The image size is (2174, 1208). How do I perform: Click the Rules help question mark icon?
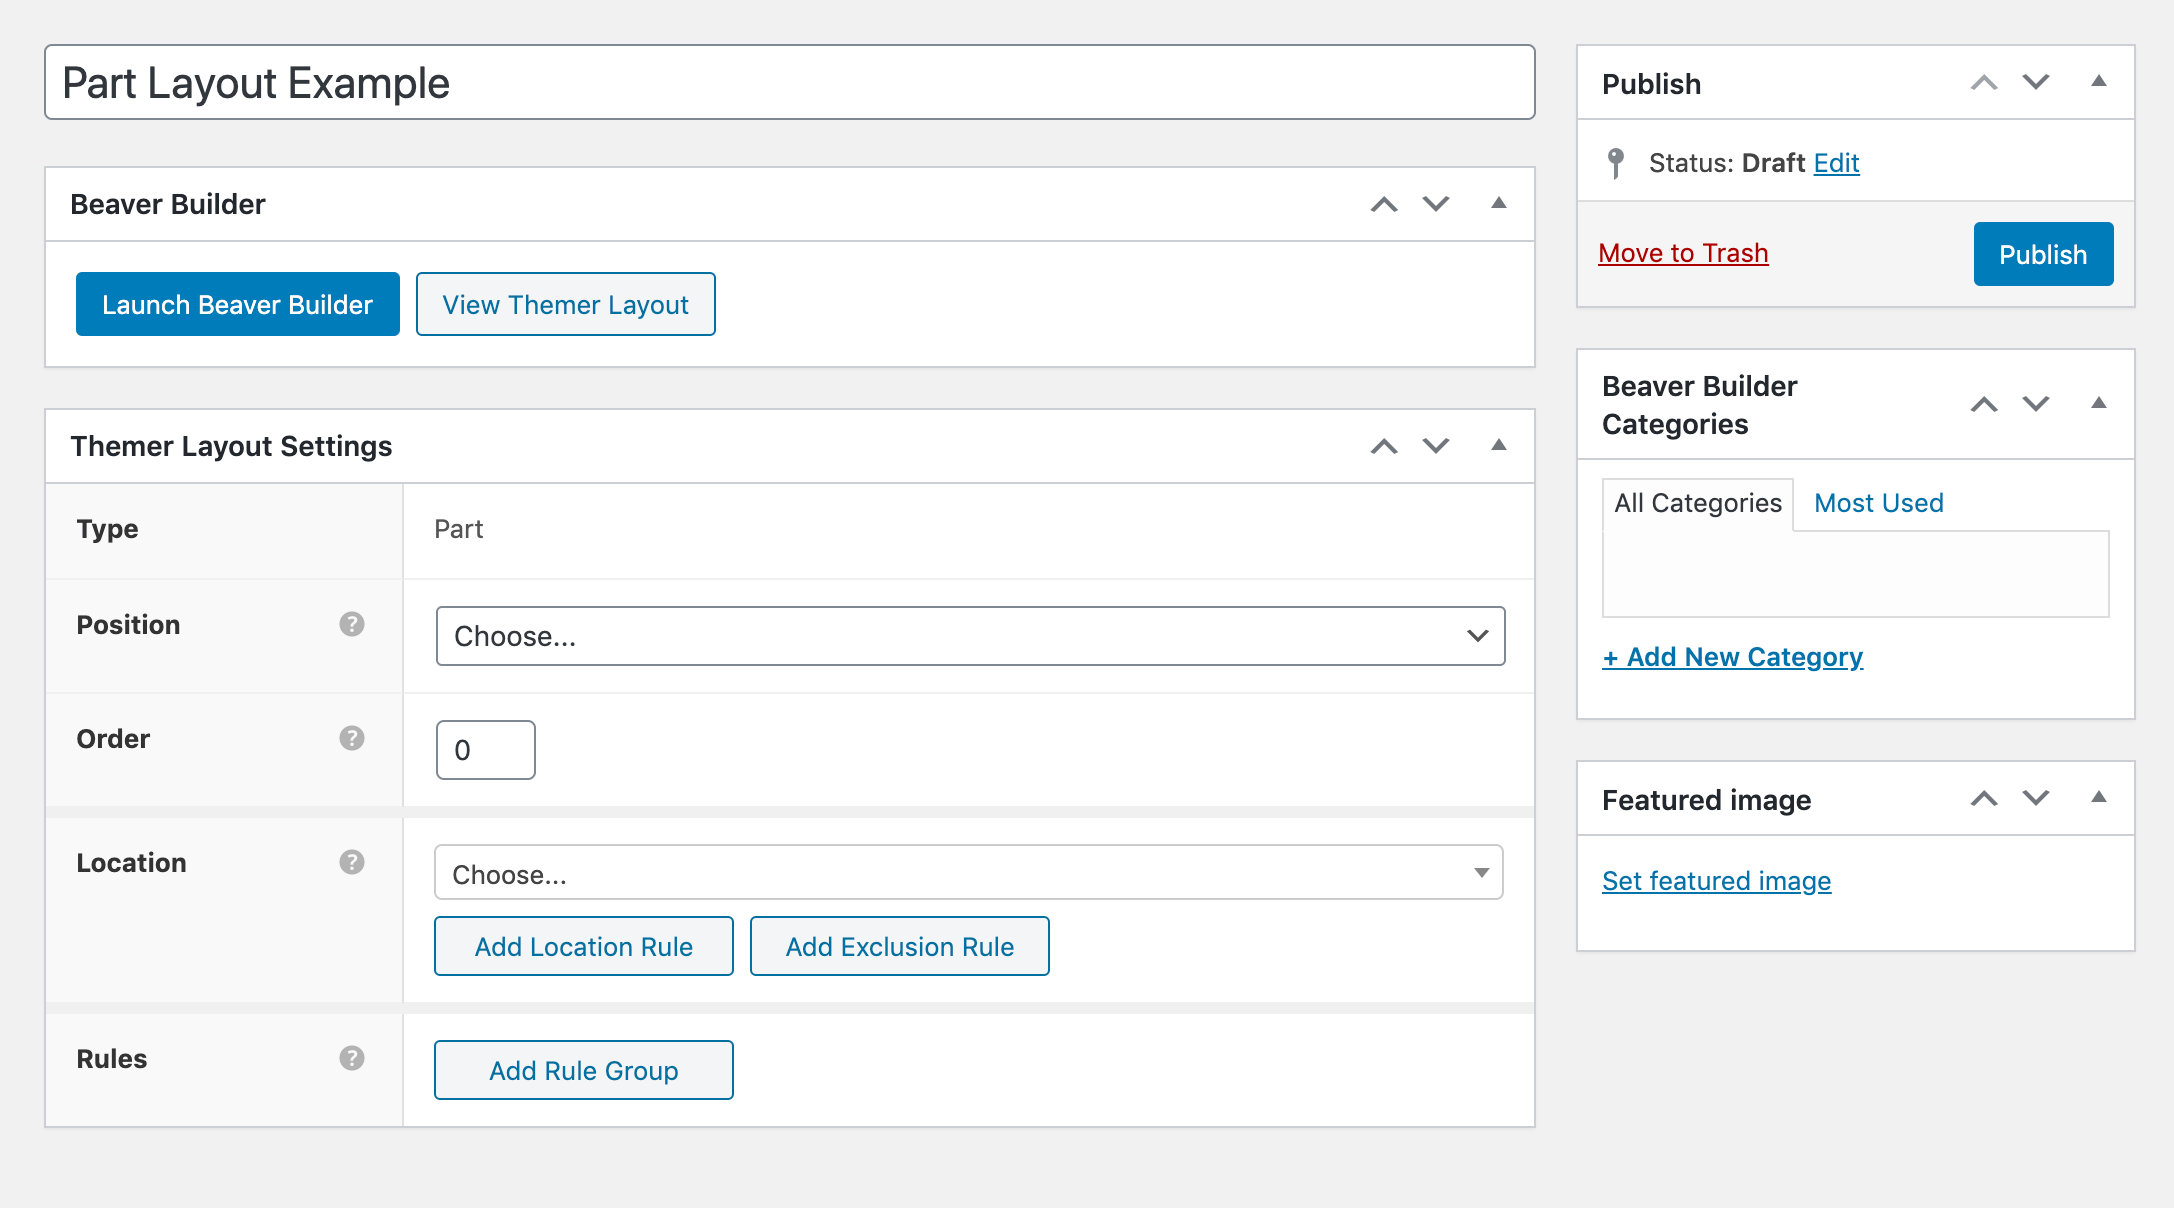(x=352, y=1059)
